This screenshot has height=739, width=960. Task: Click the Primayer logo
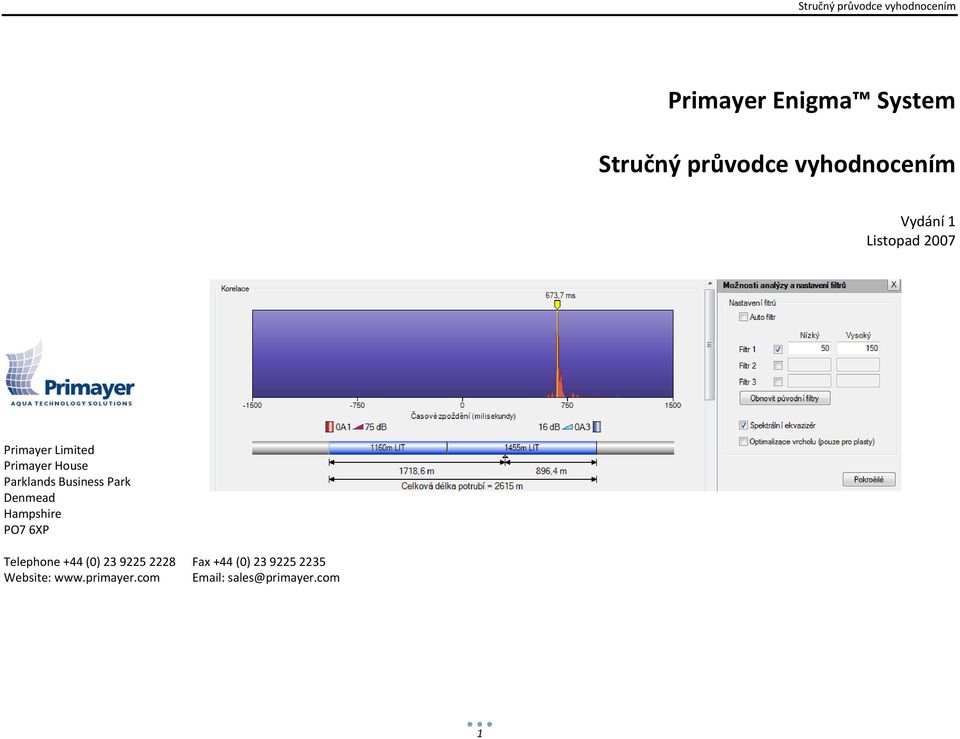pos(69,373)
